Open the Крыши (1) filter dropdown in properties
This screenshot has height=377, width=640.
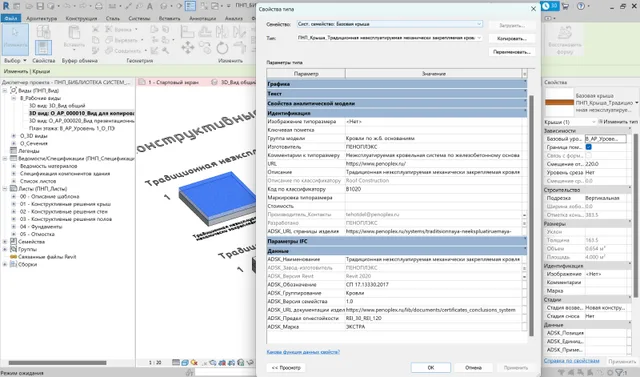pyautogui.click(x=593, y=122)
